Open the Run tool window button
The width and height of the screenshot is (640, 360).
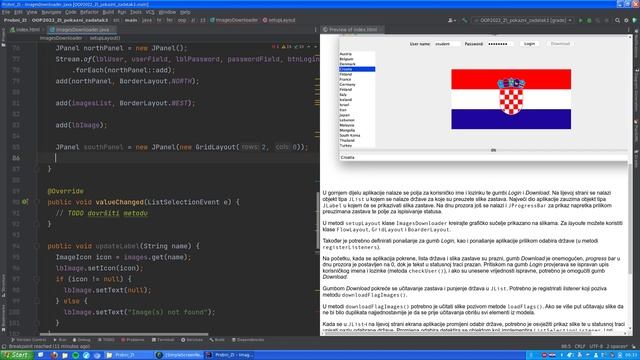(x=60, y=340)
